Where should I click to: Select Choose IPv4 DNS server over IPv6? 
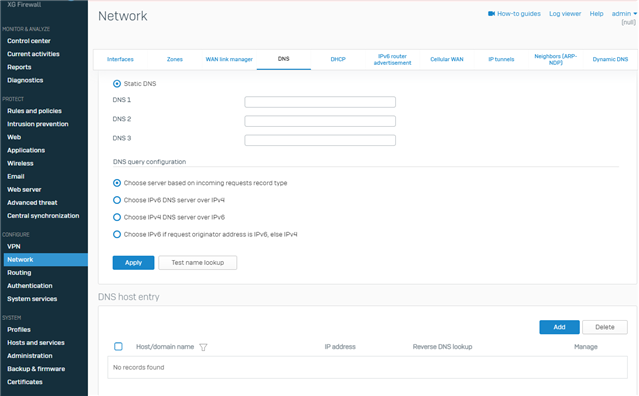117,217
